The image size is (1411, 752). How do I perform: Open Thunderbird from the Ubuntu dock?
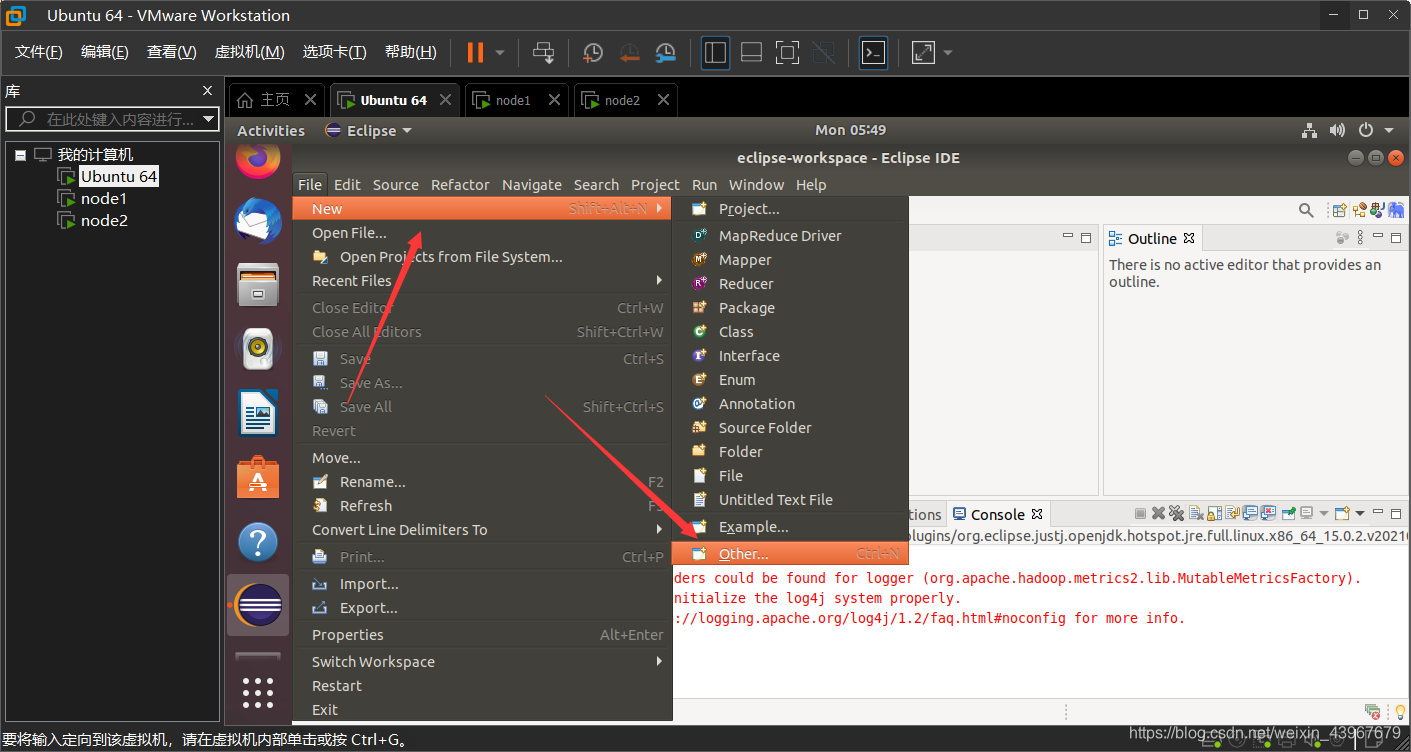click(x=258, y=220)
